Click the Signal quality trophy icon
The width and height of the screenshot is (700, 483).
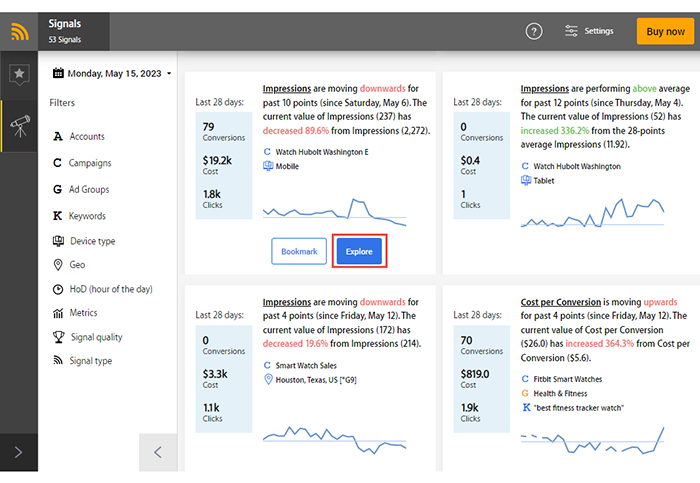point(58,337)
